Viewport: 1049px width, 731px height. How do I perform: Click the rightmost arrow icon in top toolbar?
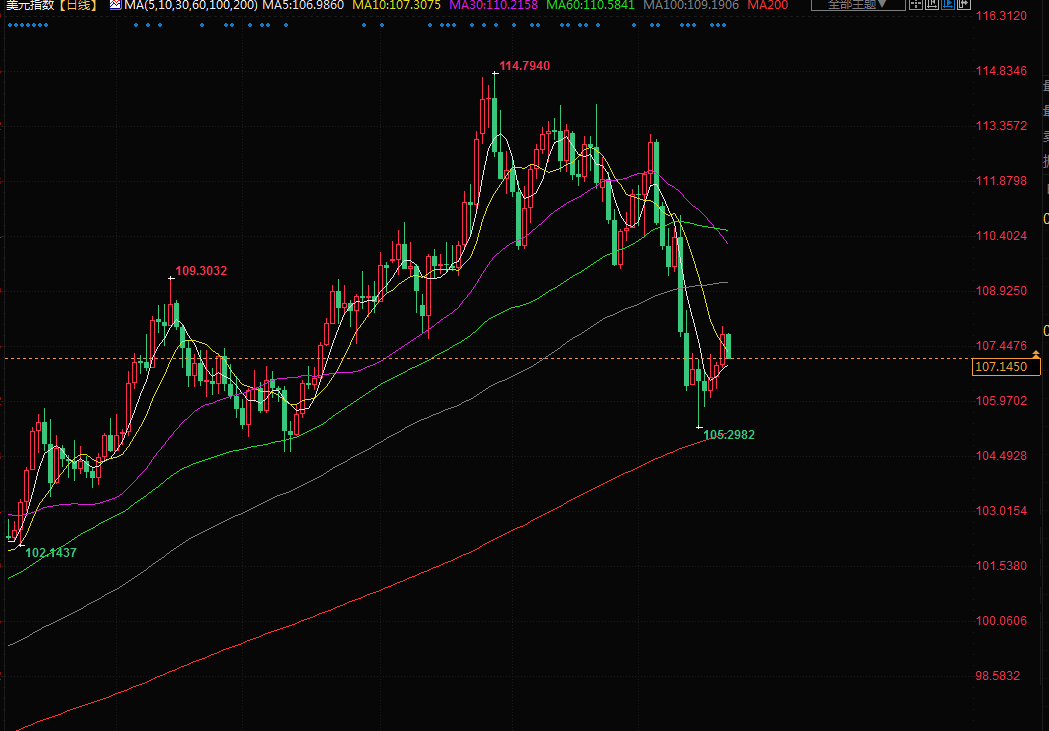tap(965, 5)
